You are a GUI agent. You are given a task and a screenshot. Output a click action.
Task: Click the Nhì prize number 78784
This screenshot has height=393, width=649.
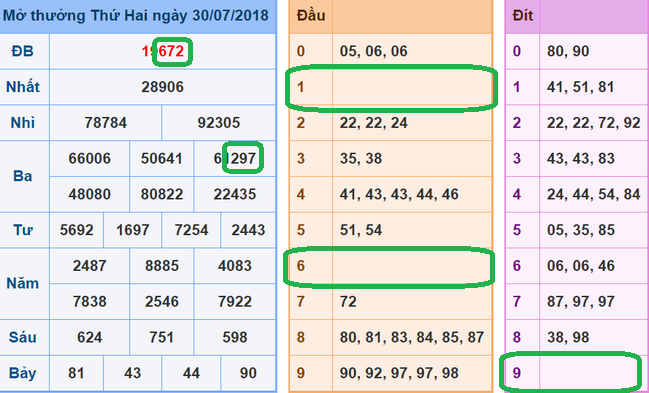[106, 123]
